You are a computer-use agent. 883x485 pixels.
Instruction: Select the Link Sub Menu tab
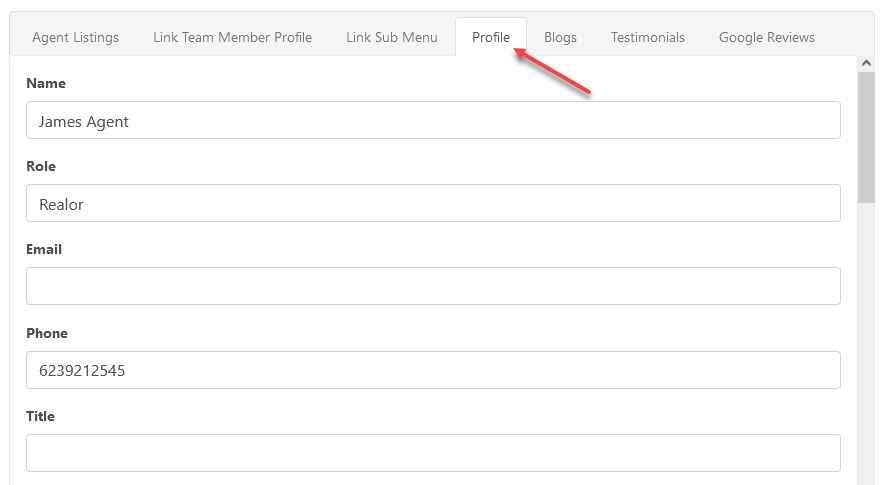(391, 37)
